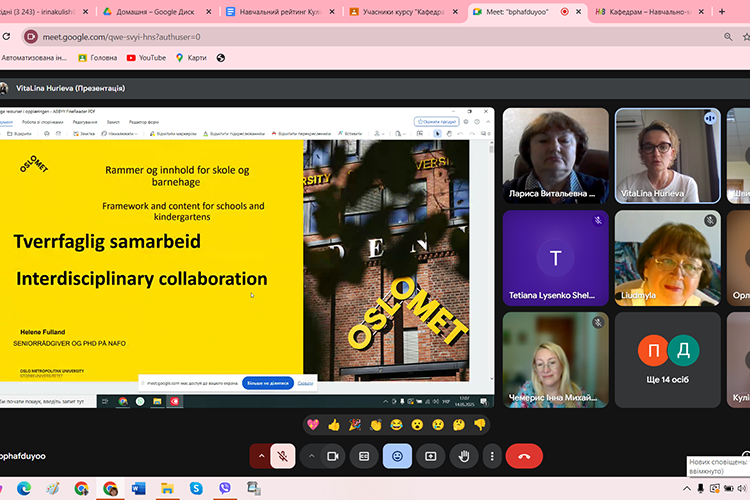Image resolution: width=750 pixels, height=500 pixels.
Task: Send the sparkling heart reaction
Action: pyautogui.click(x=313, y=425)
